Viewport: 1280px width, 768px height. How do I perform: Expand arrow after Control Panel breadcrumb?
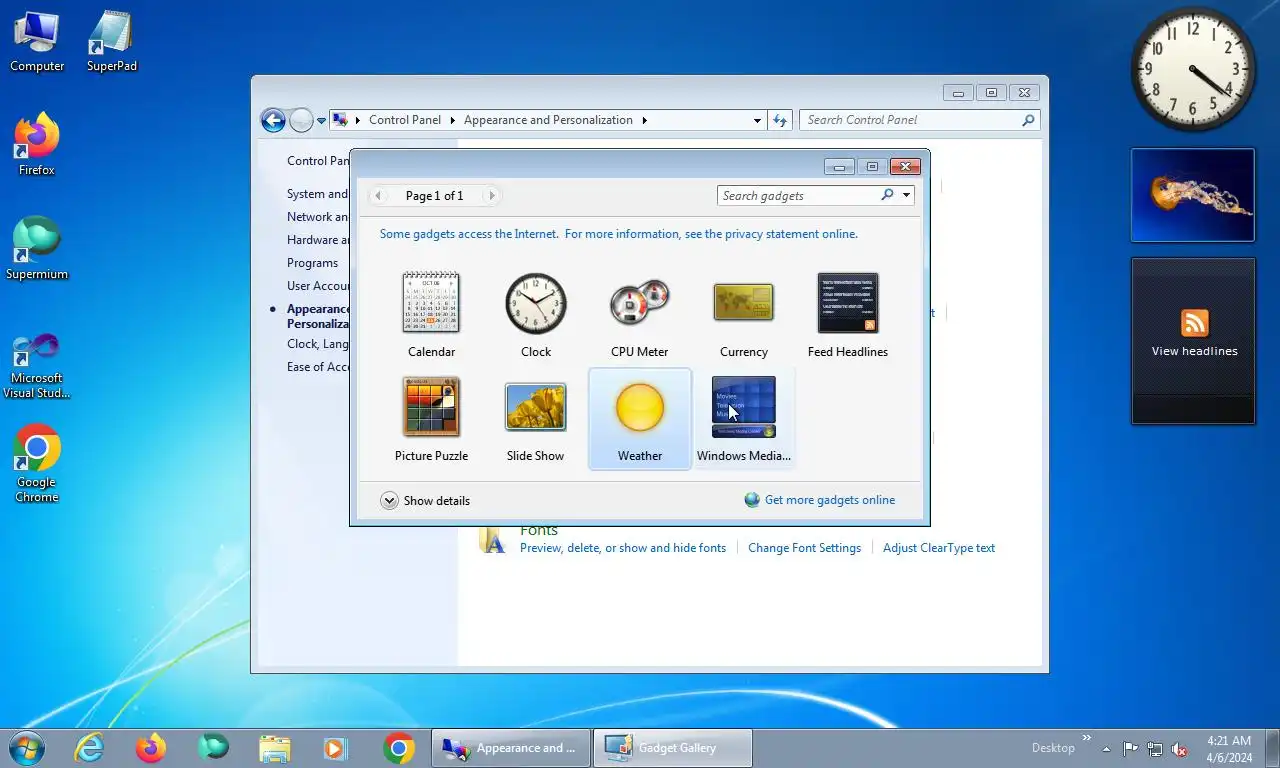pyautogui.click(x=452, y=120)
